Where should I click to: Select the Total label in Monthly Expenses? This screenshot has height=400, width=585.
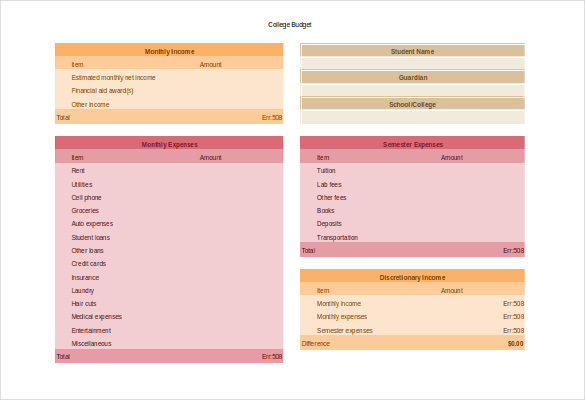63,356
